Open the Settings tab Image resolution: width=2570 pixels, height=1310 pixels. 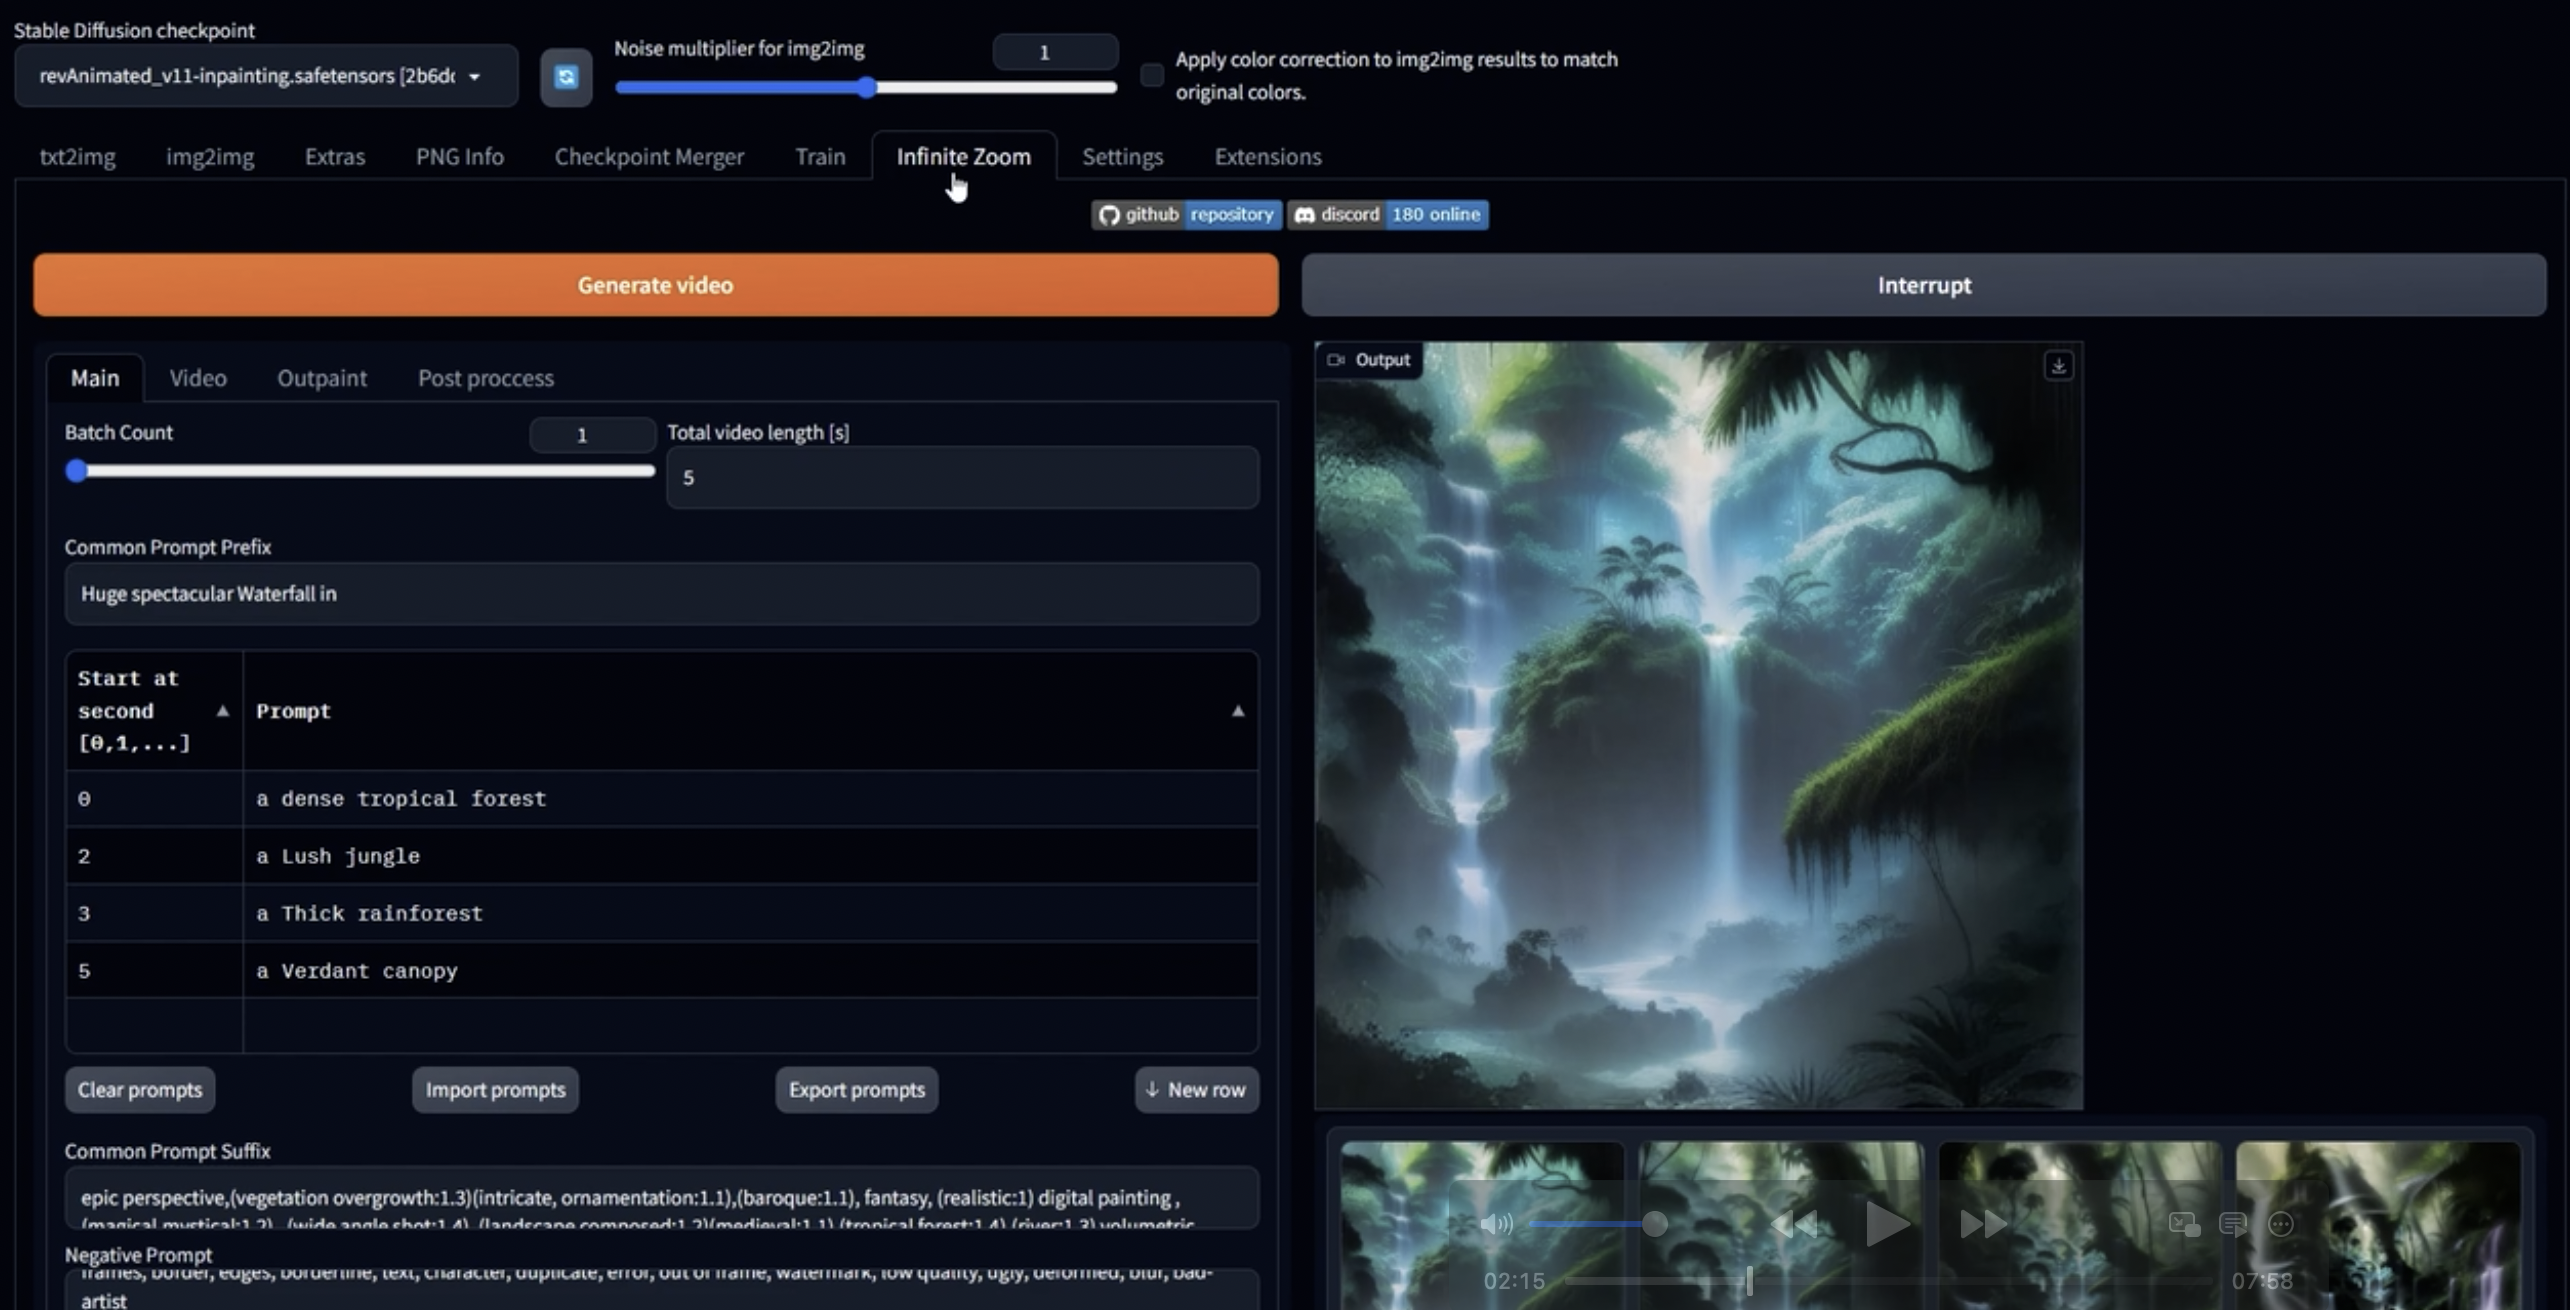pyautogui.click(x=1122, y=157)
